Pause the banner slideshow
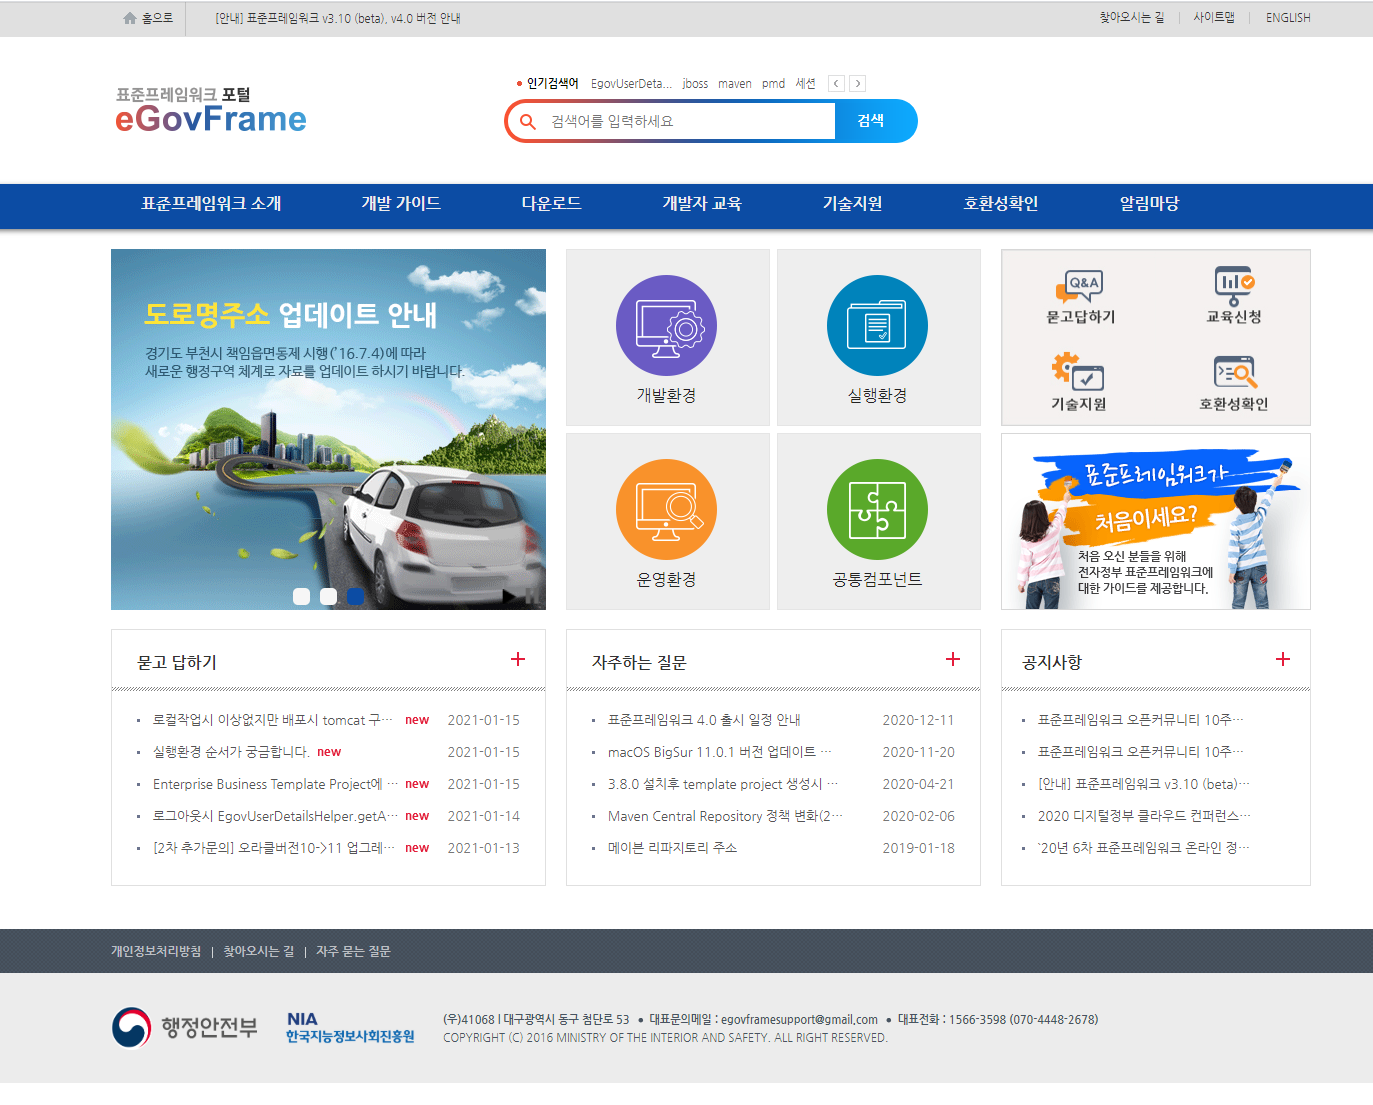 pyautogui.click(x=532, y=597)
